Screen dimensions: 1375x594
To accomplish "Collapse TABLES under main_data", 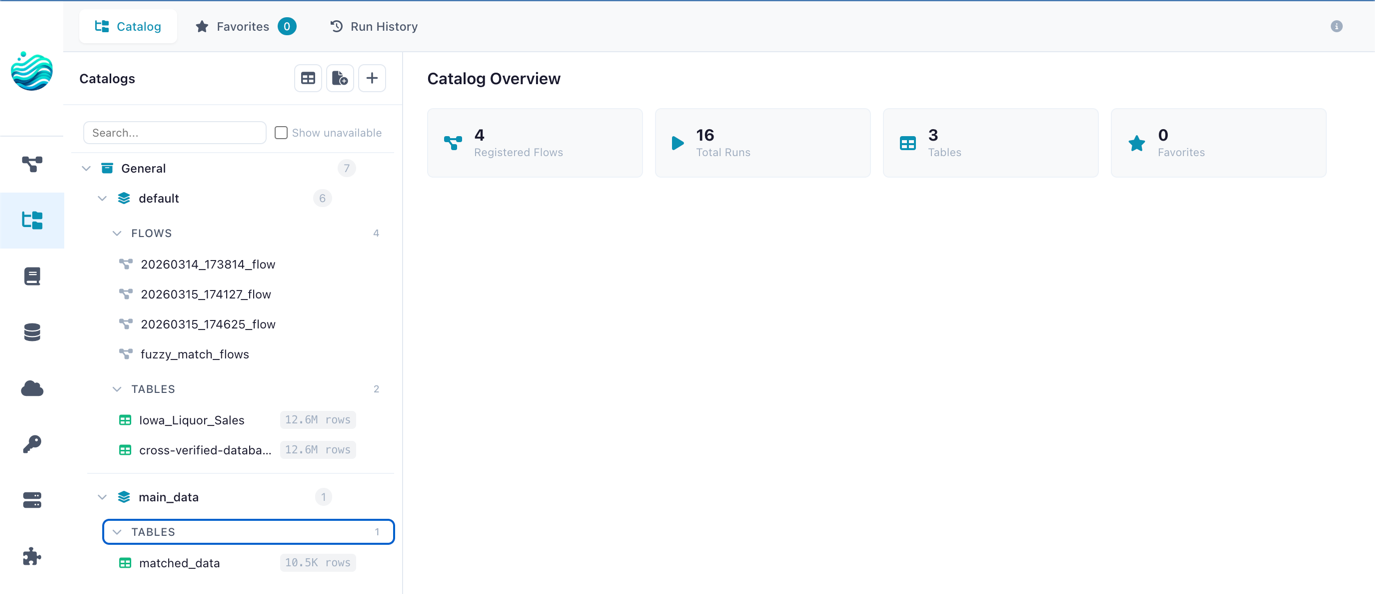I will [117, 531].
